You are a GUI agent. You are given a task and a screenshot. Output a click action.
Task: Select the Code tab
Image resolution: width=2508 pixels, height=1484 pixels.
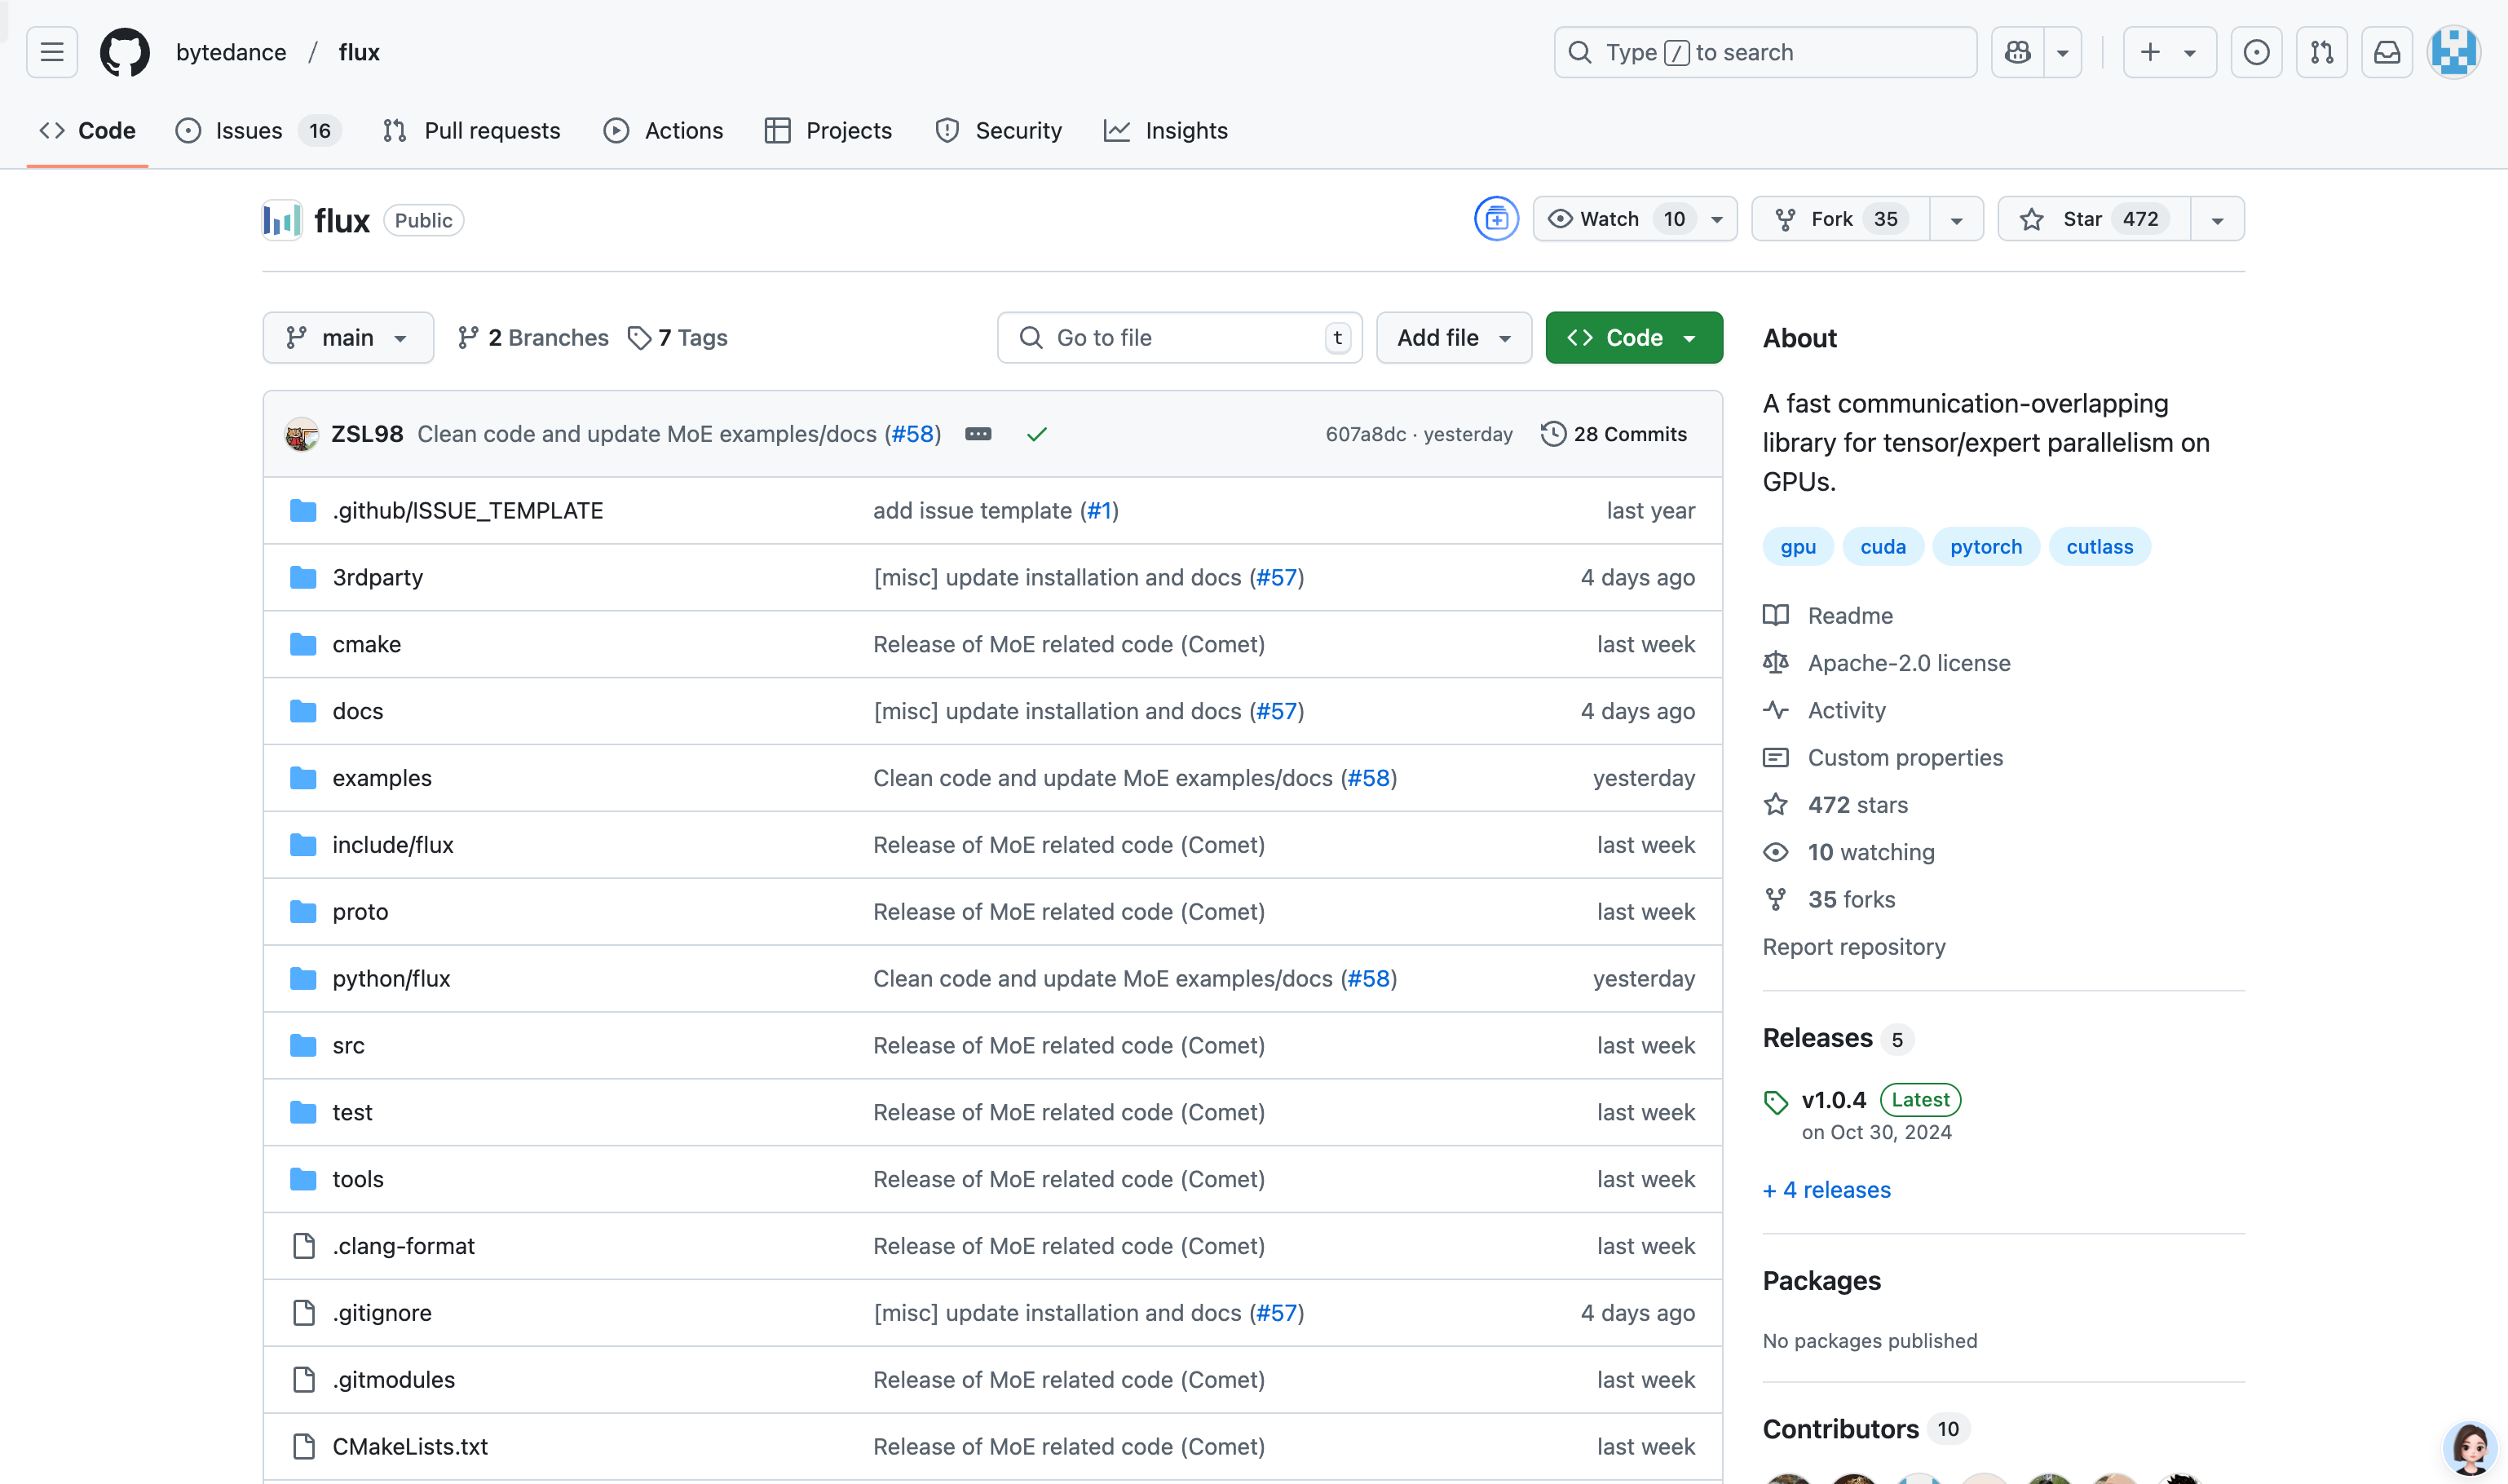[x=88, y=131]
